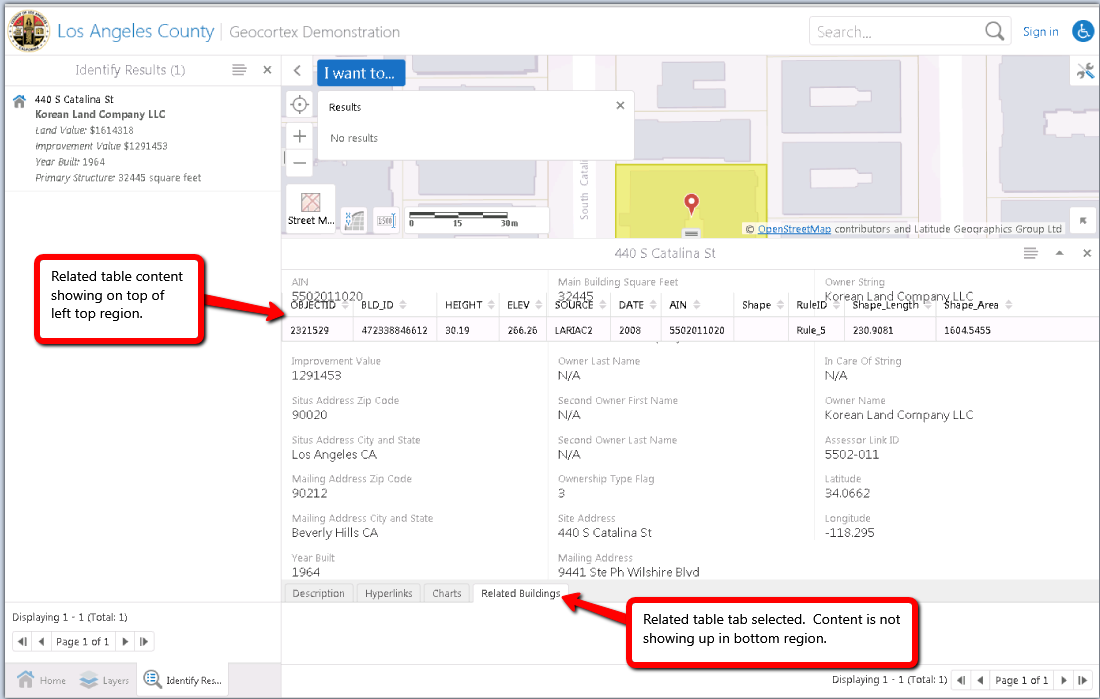This screenshot has width=1100, height=699.
Task: Open the OpenStreetMap attribution link
Action: [x=794, y=229]
